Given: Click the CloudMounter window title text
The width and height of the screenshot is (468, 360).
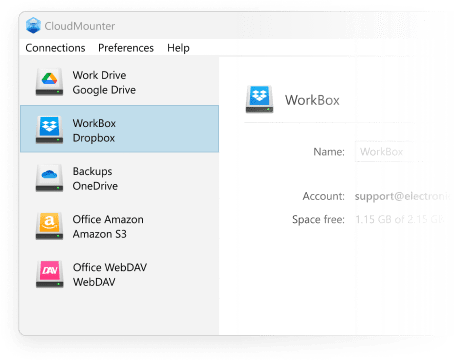Looking at the screenshot, I should [x=80, y=26].
